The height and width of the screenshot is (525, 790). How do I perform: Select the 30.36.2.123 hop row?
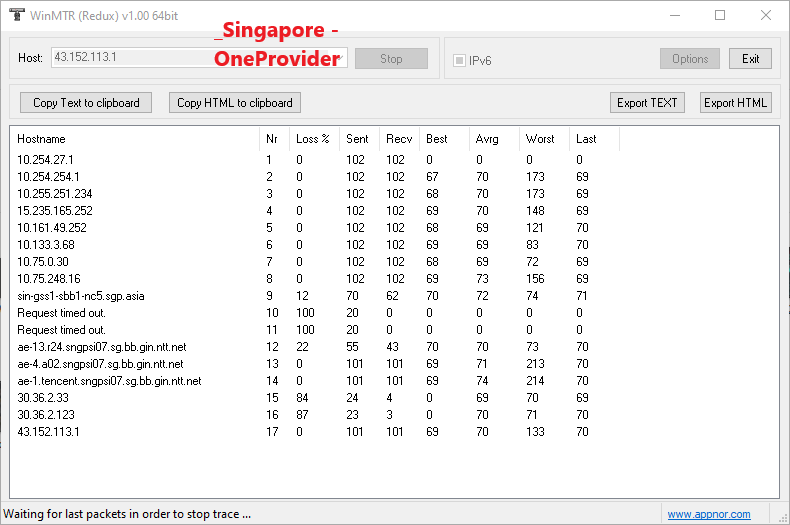pos(315,415)
